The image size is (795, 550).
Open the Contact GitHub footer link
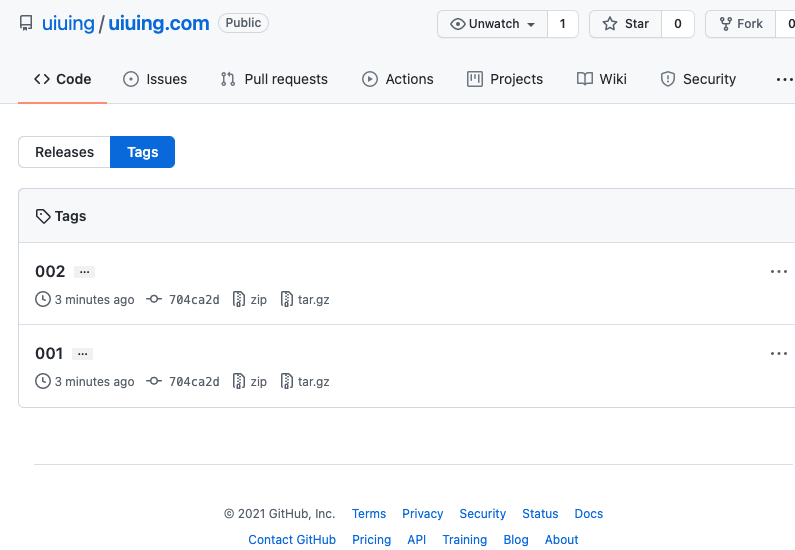tap(292, 539)
